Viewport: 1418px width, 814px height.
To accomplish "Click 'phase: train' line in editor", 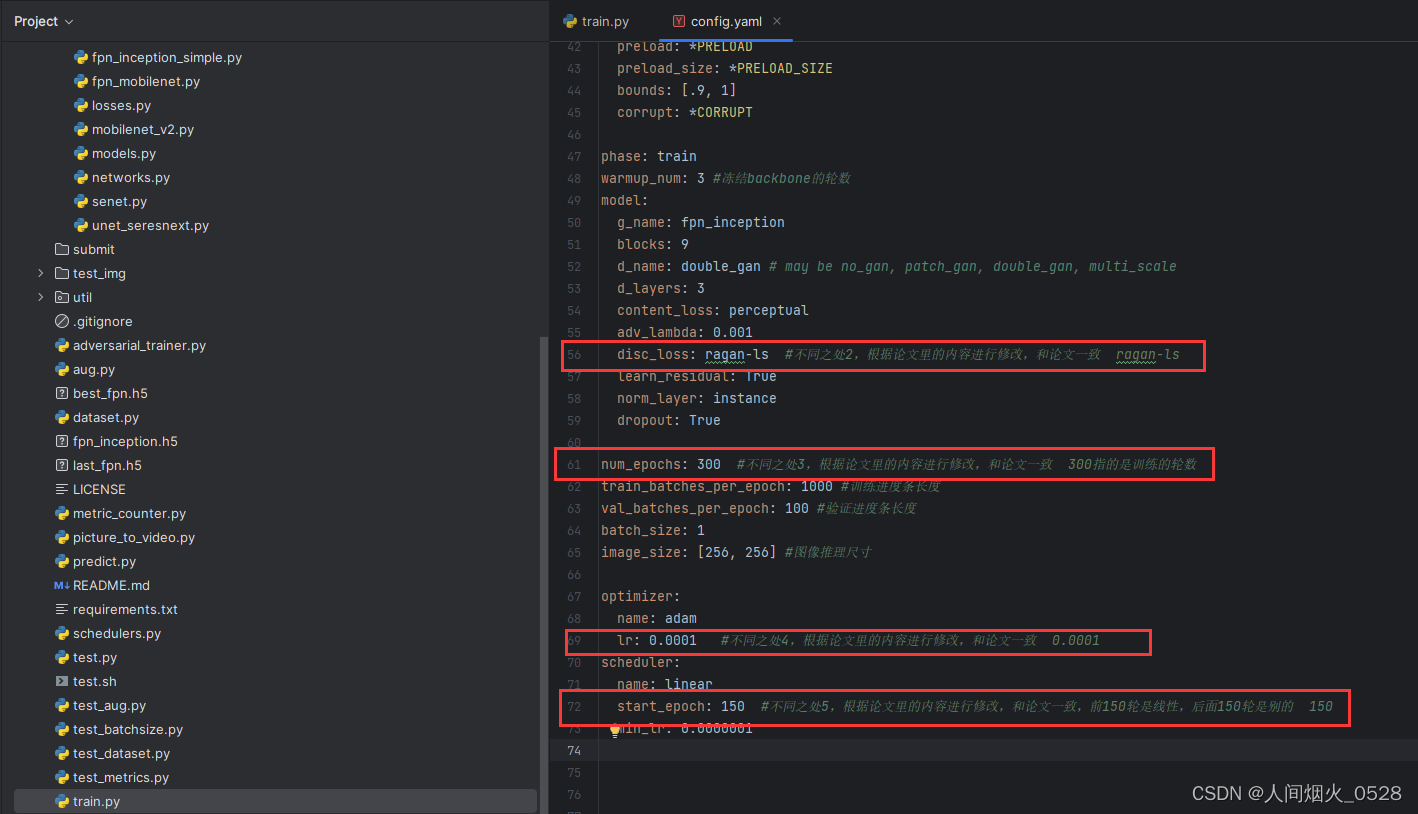I will click(649, 156).
